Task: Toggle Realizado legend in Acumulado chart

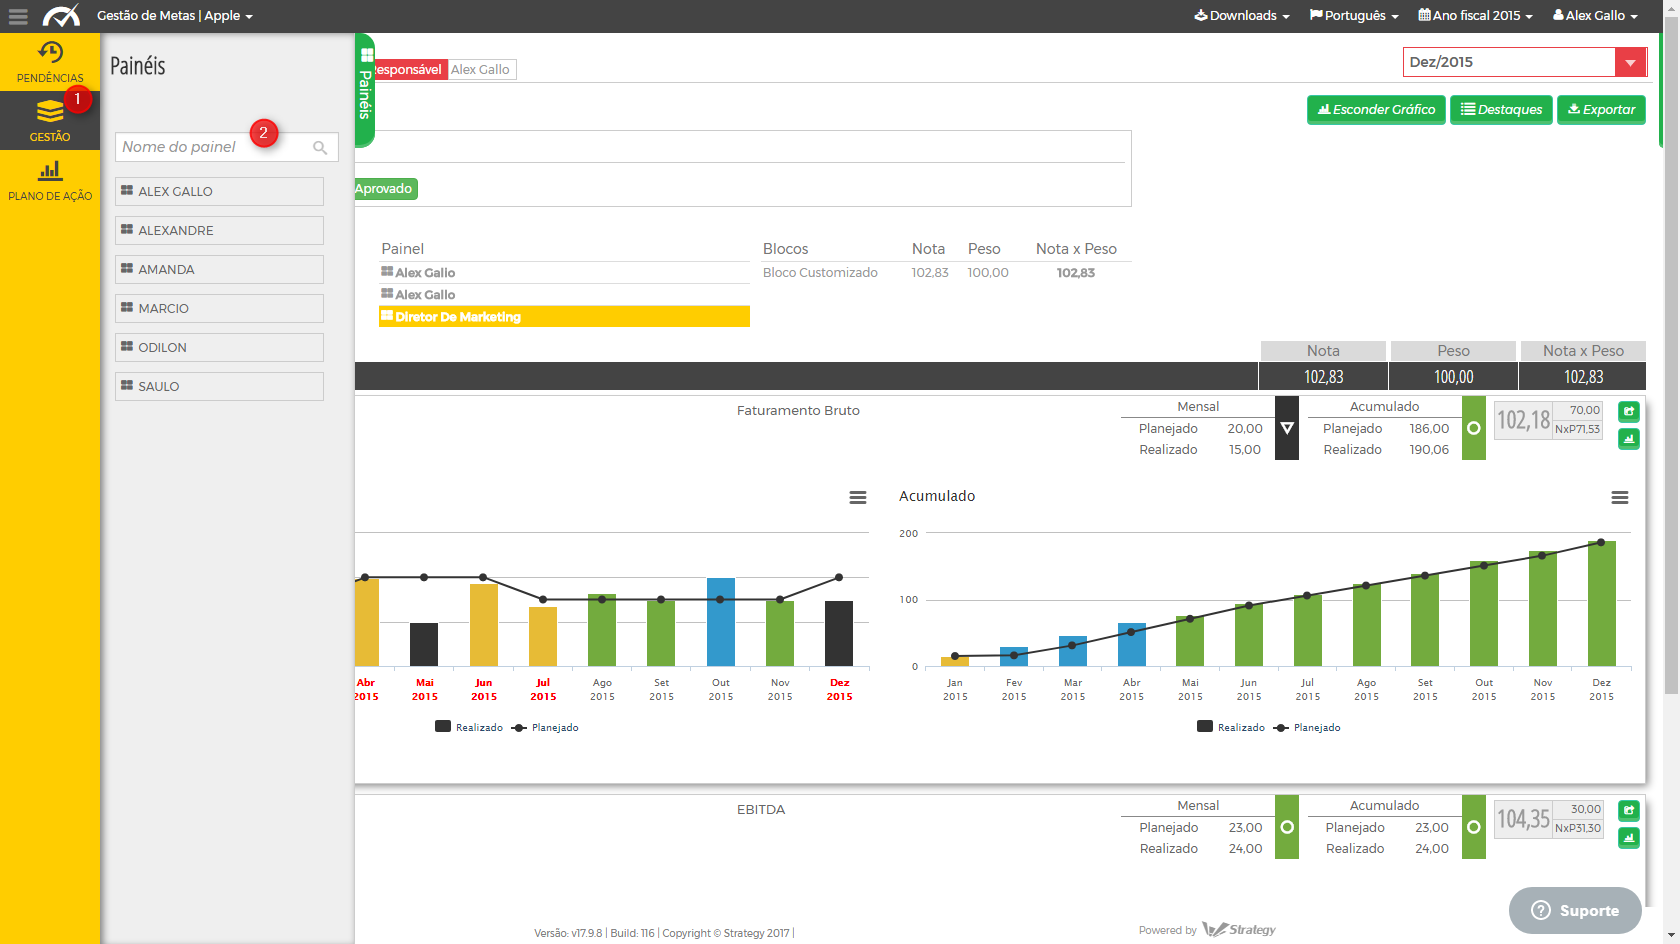Action: click(1231, 727)
